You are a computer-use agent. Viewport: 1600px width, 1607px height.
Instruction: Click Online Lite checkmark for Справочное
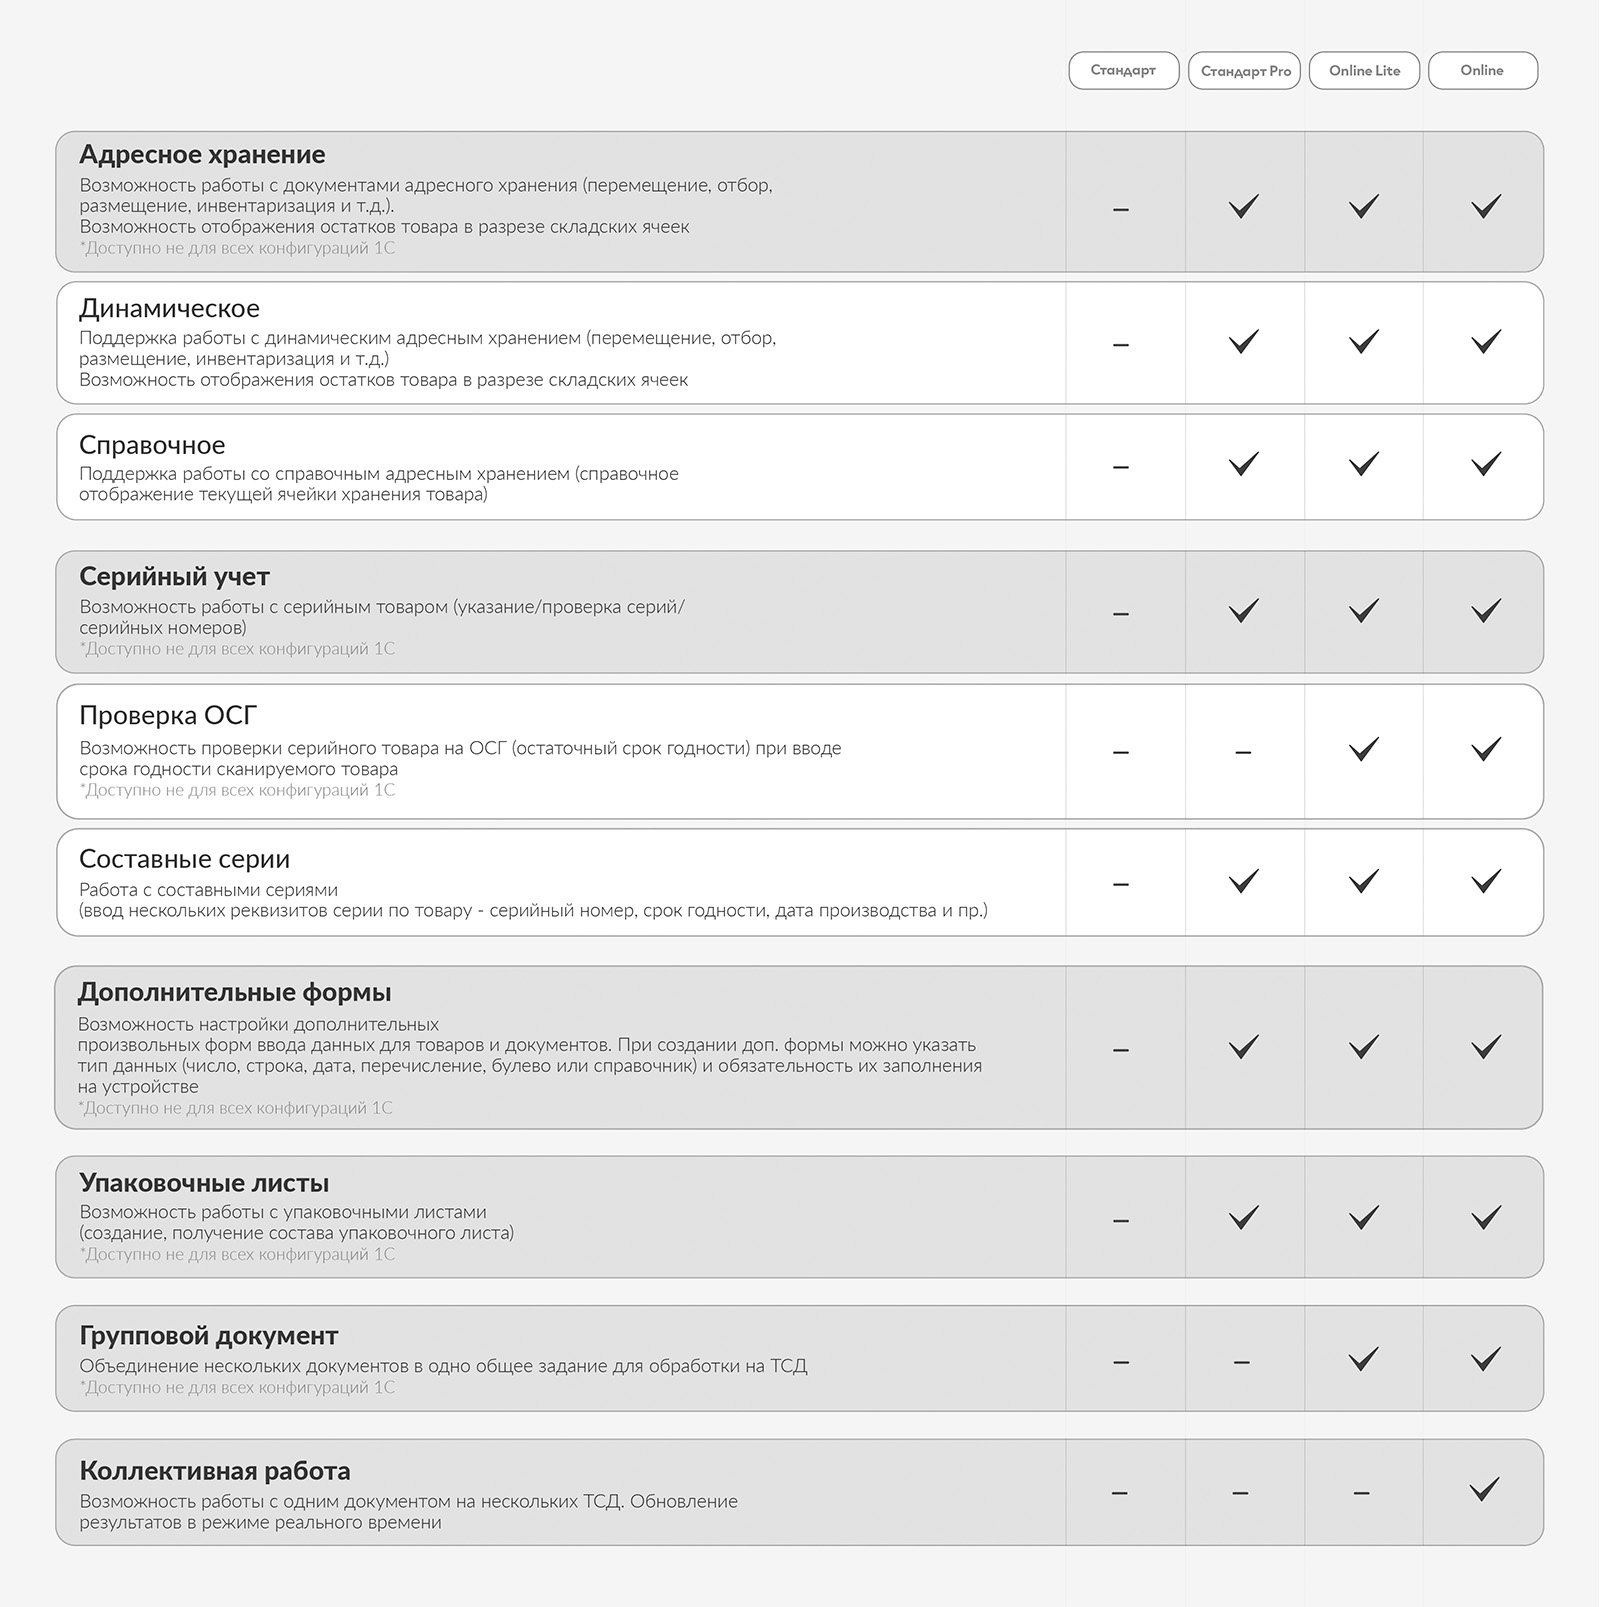coord(1364,464)
